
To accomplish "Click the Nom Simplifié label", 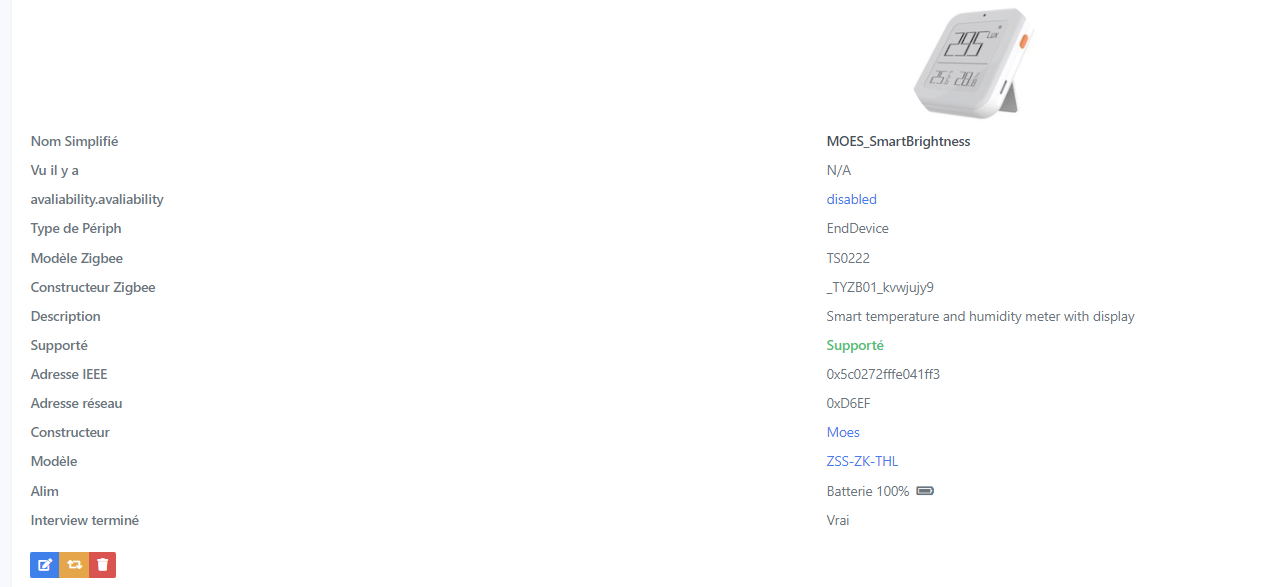I will pos(74,141).
